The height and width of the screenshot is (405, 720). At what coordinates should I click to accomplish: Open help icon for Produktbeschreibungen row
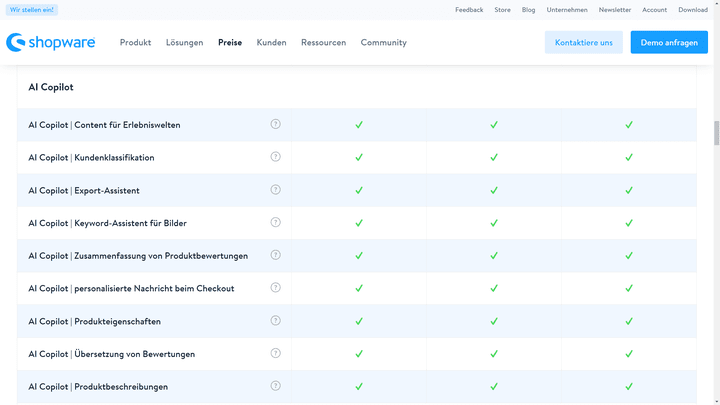coord(276,386)
